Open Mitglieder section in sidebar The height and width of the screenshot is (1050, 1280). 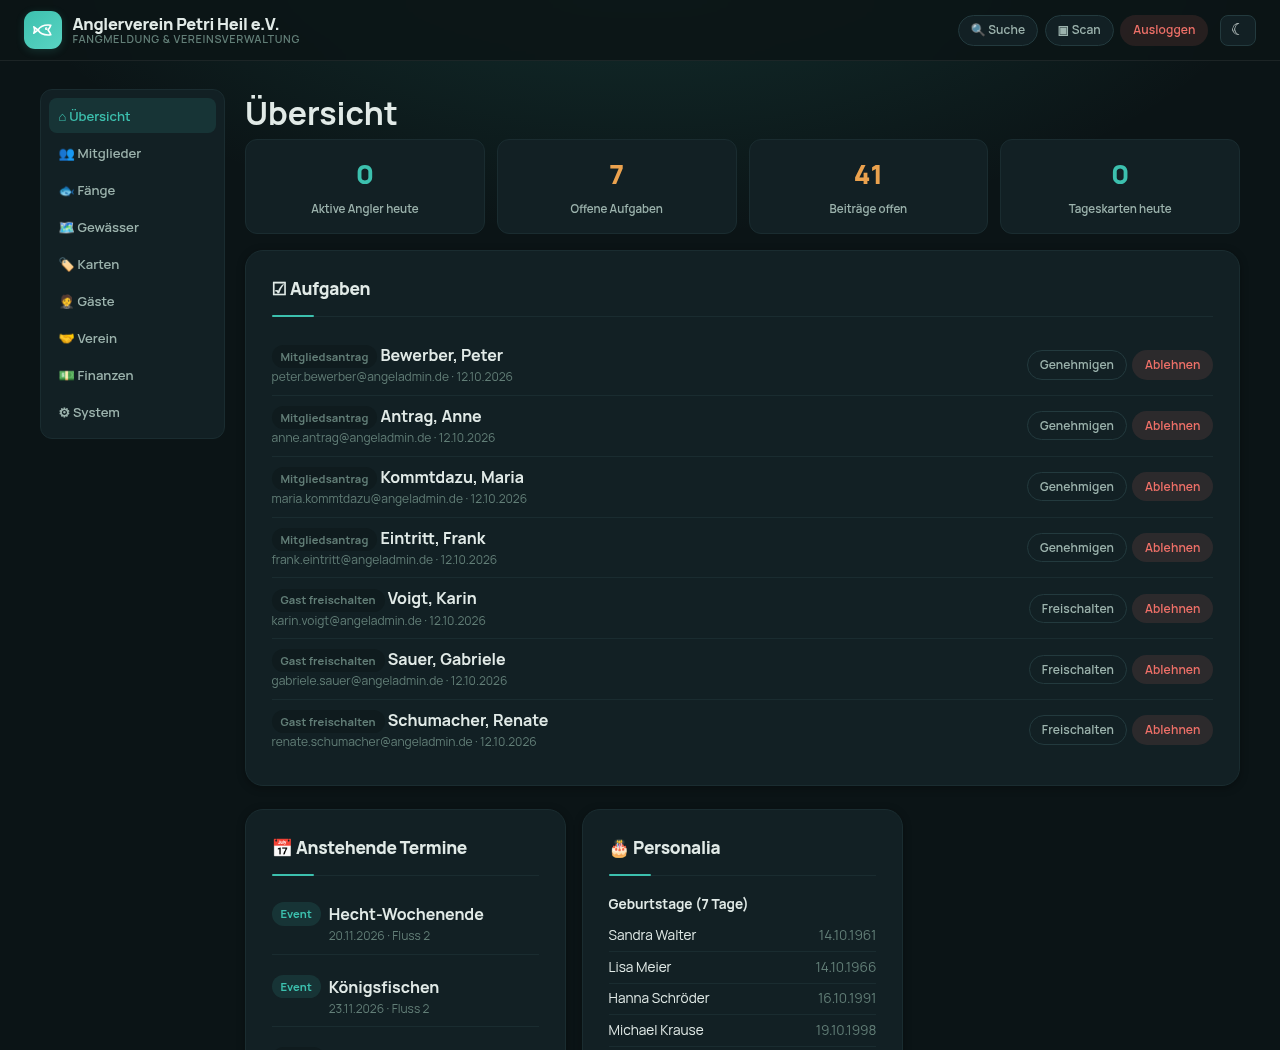(132, 153)
